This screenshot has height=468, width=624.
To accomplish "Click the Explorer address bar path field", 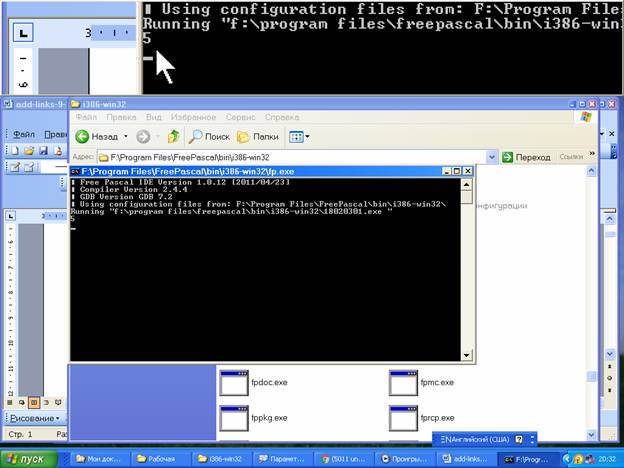I will 292,157.
